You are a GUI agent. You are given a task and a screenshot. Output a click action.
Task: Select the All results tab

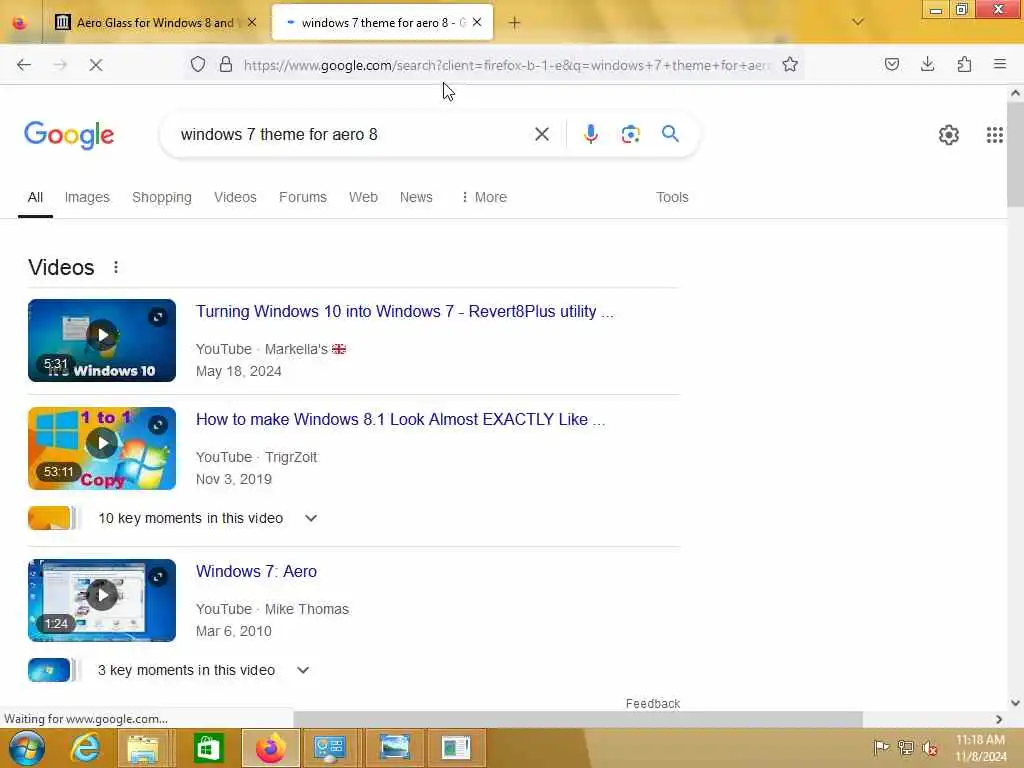click(35, 197)
